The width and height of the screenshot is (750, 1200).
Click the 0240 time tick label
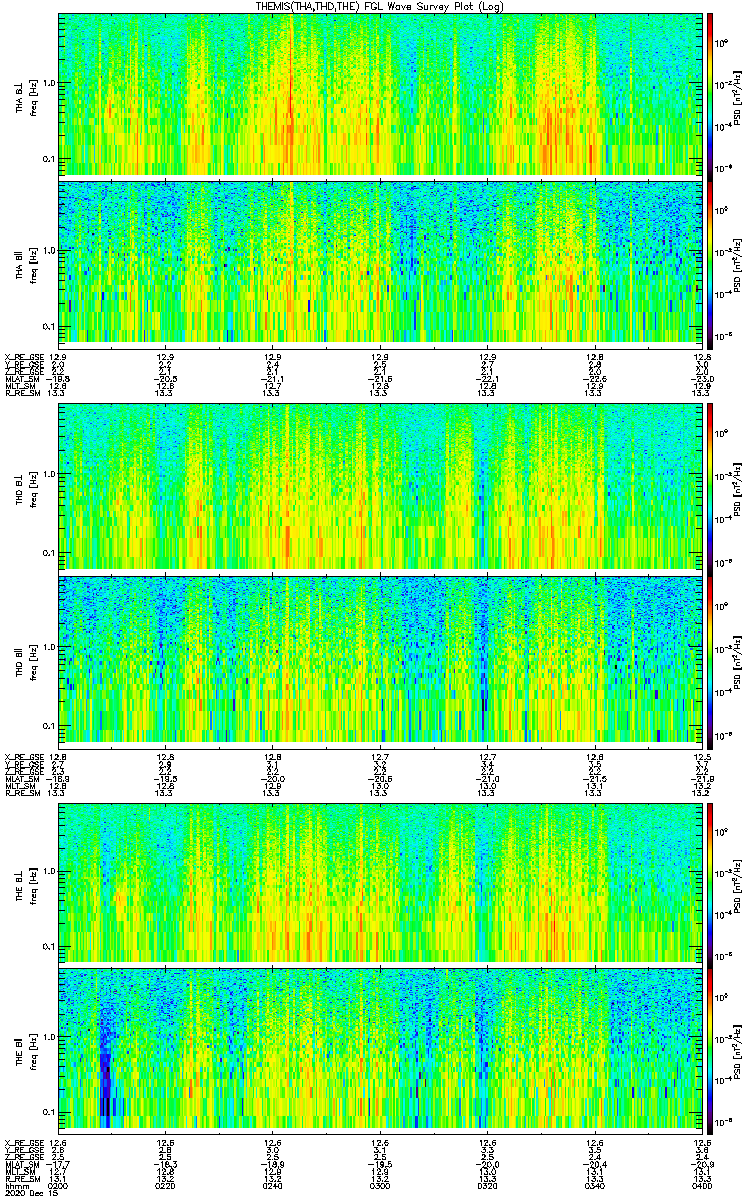273,1185
